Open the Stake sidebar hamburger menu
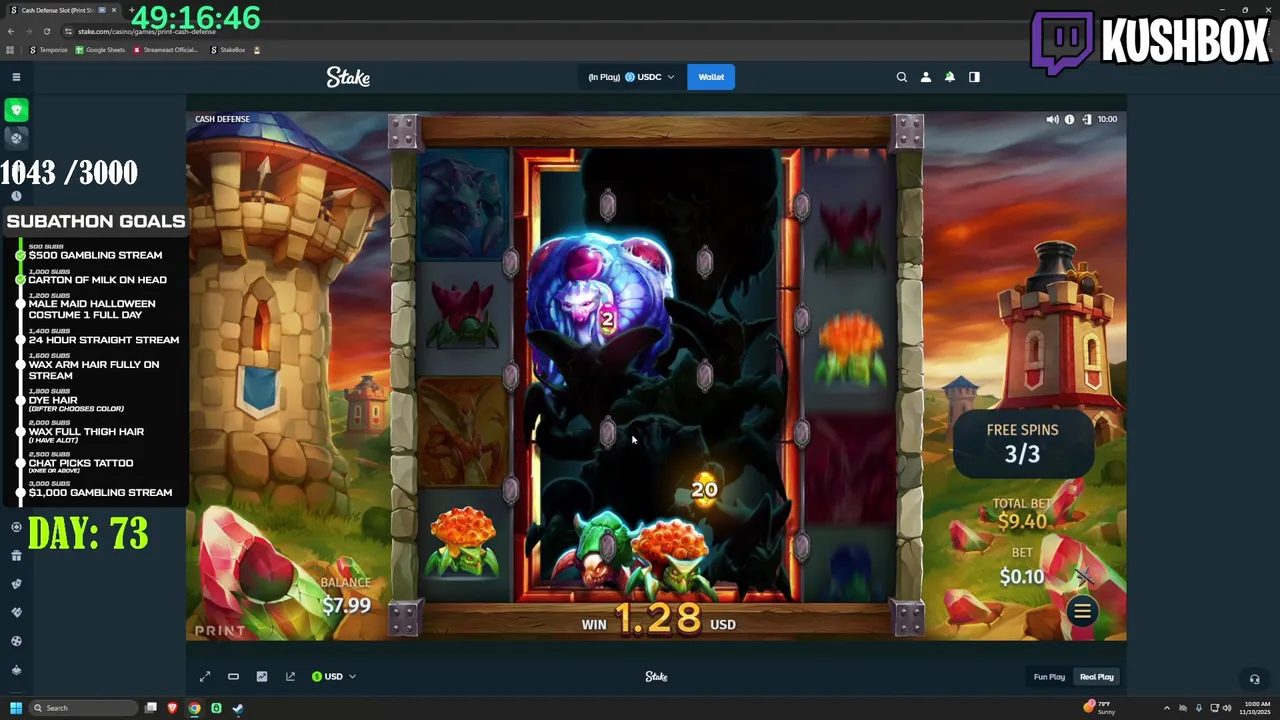 16,77
